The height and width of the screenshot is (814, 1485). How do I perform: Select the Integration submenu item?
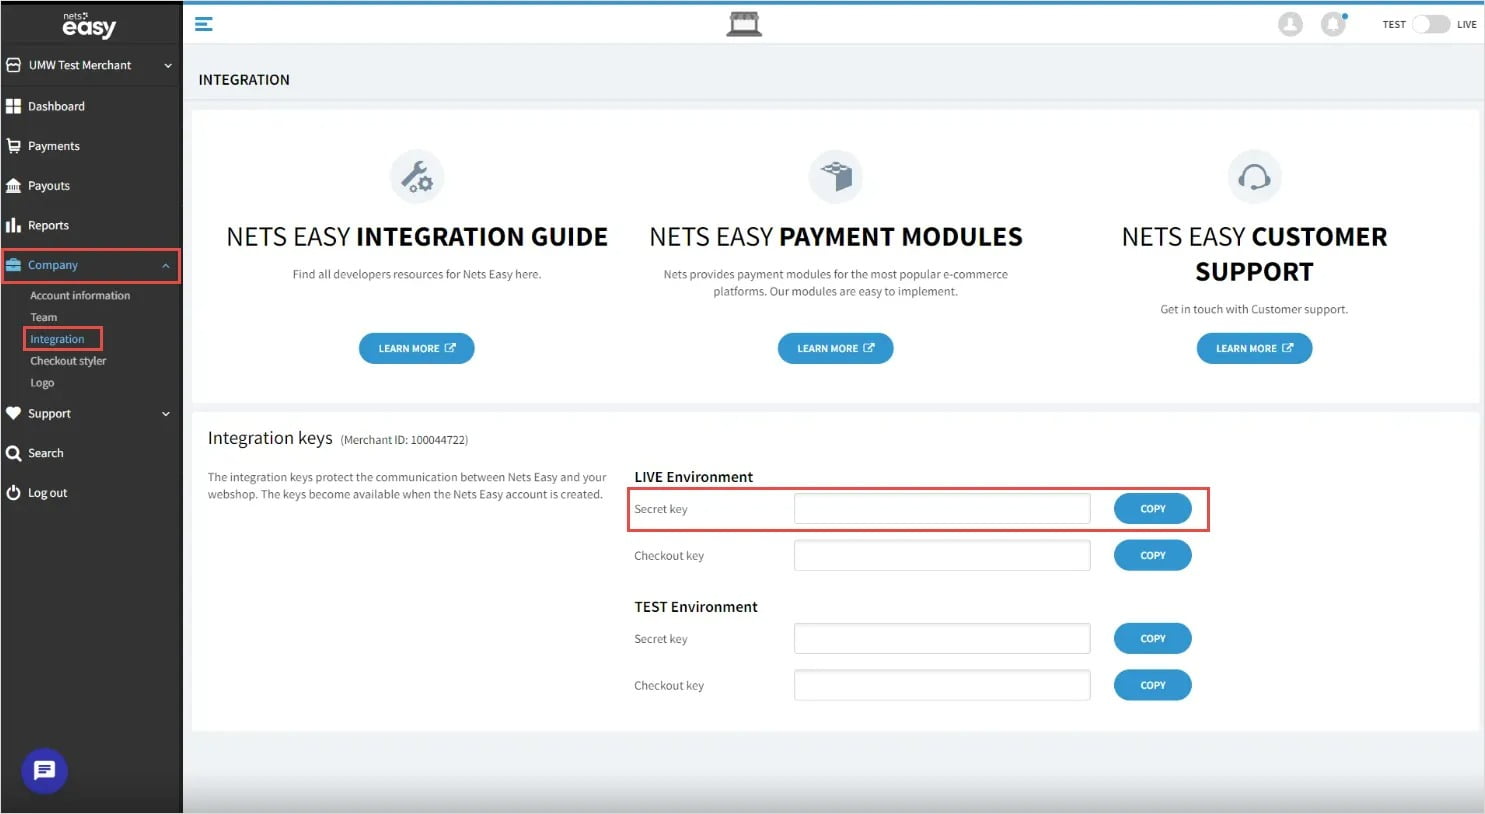tap(57, 339)
